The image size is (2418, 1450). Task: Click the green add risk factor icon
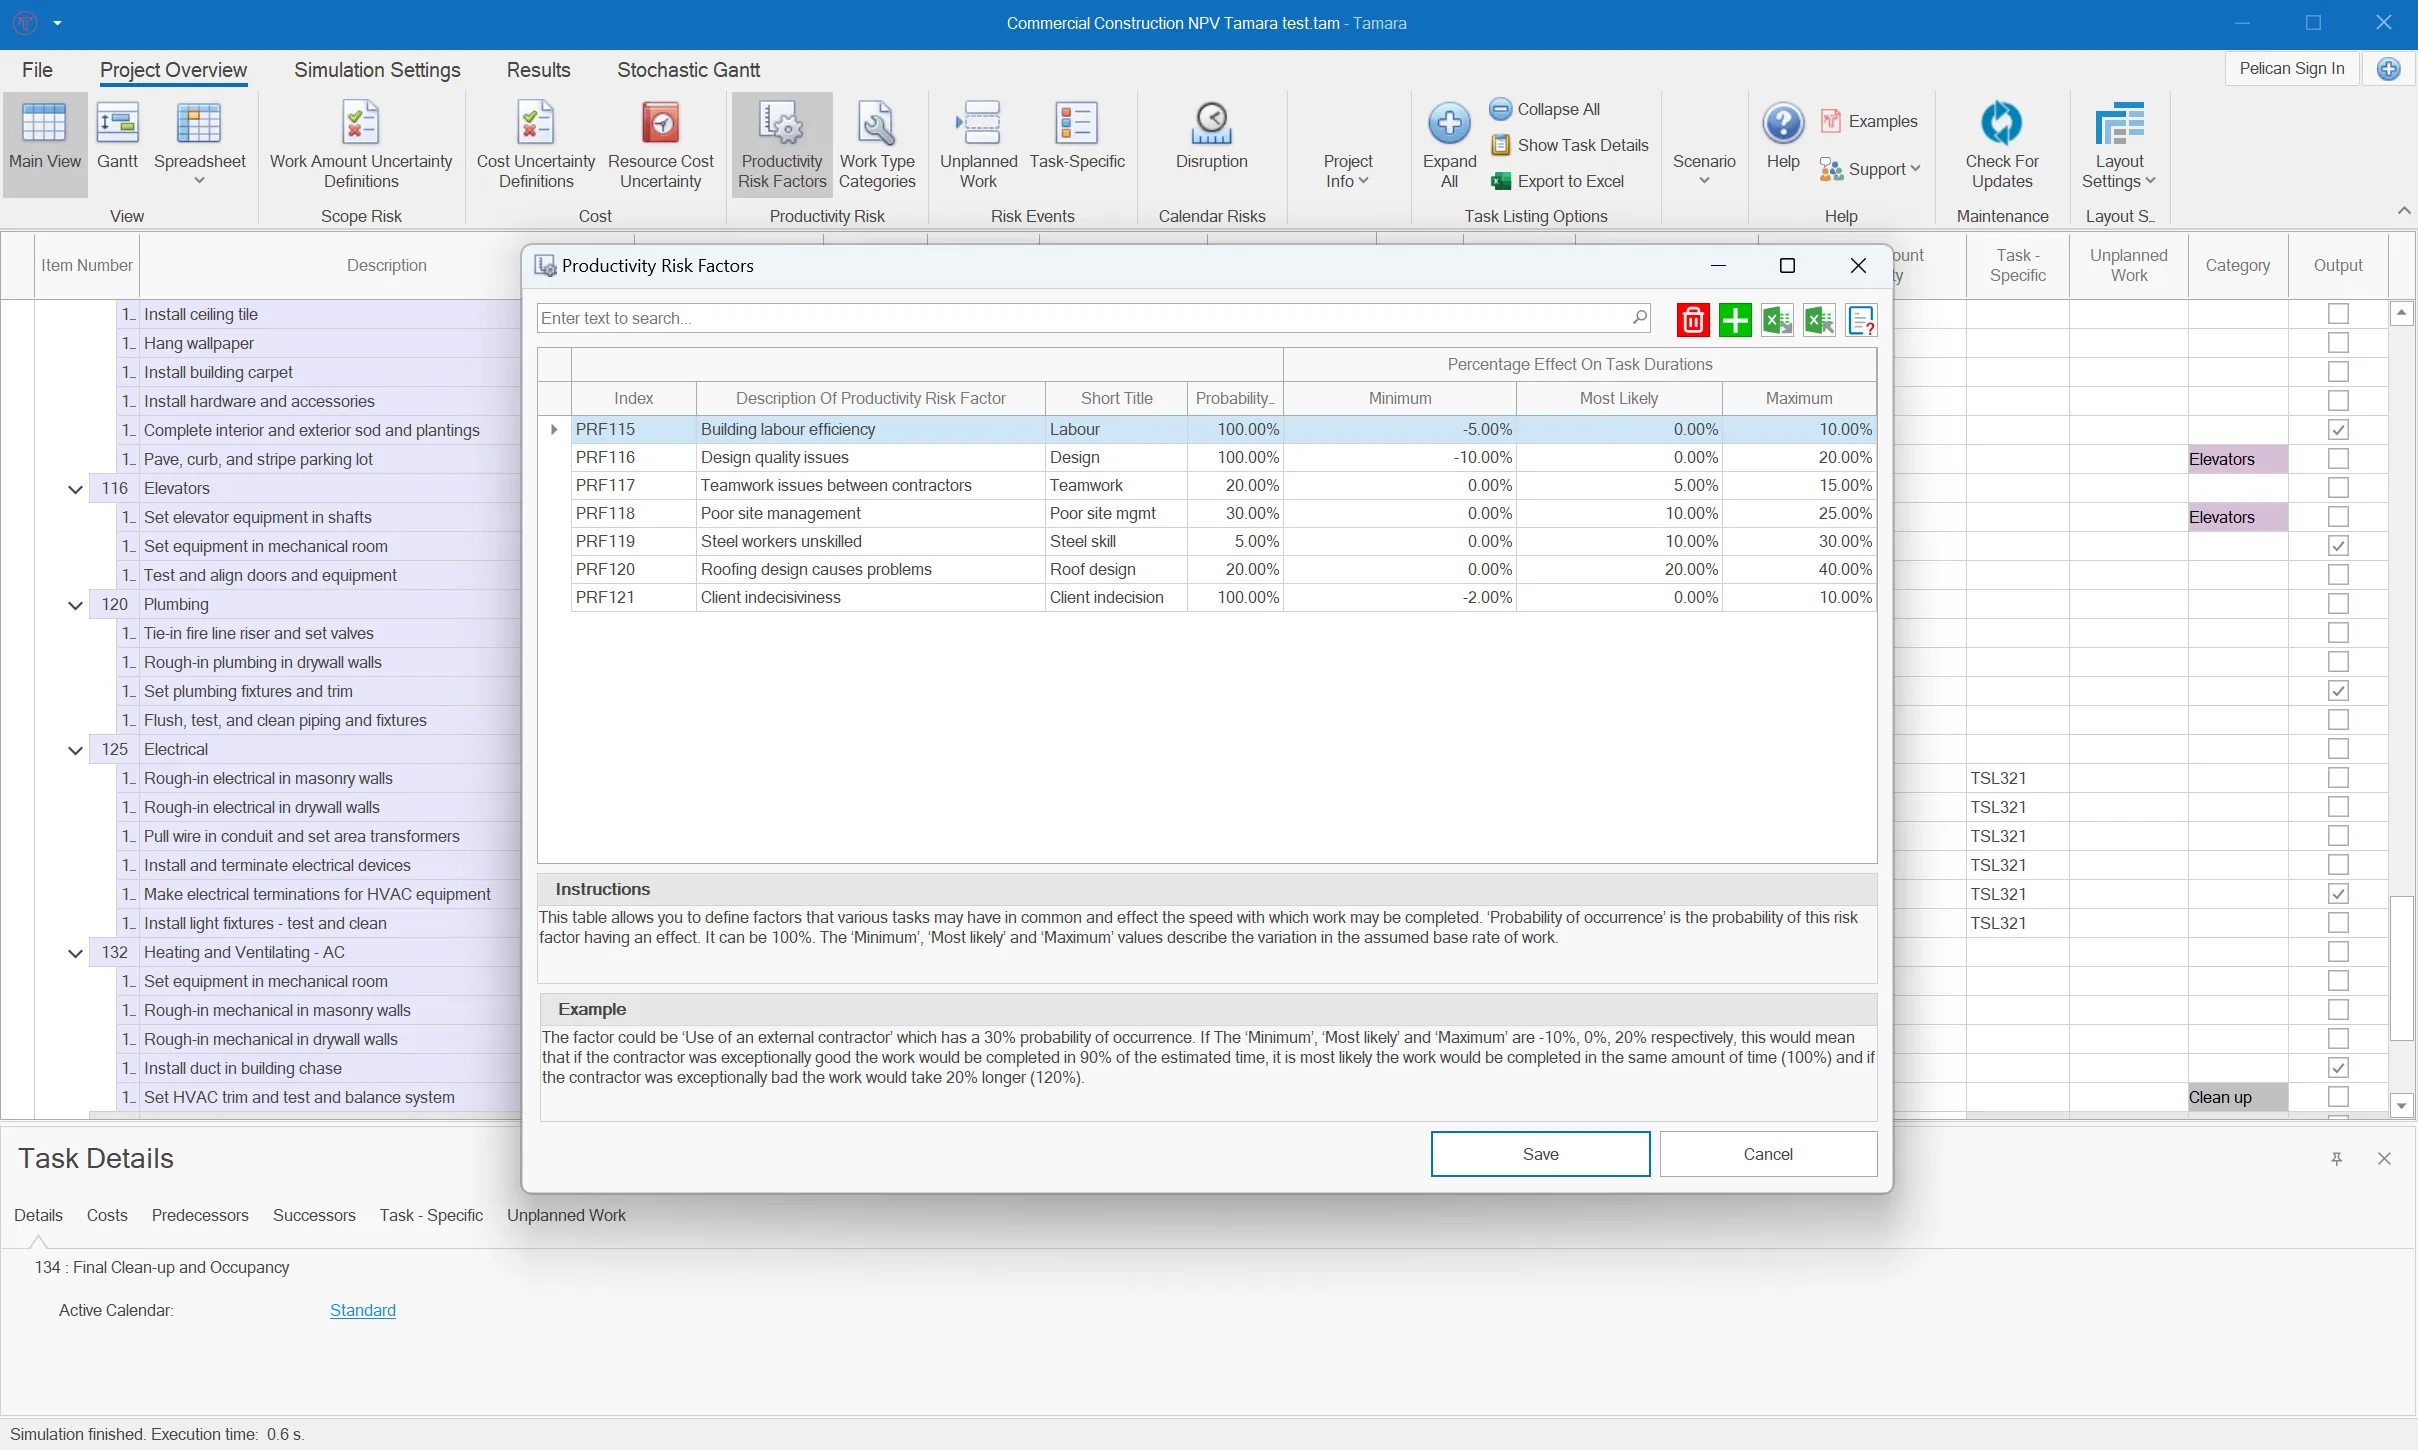(x=1734, y=320)
